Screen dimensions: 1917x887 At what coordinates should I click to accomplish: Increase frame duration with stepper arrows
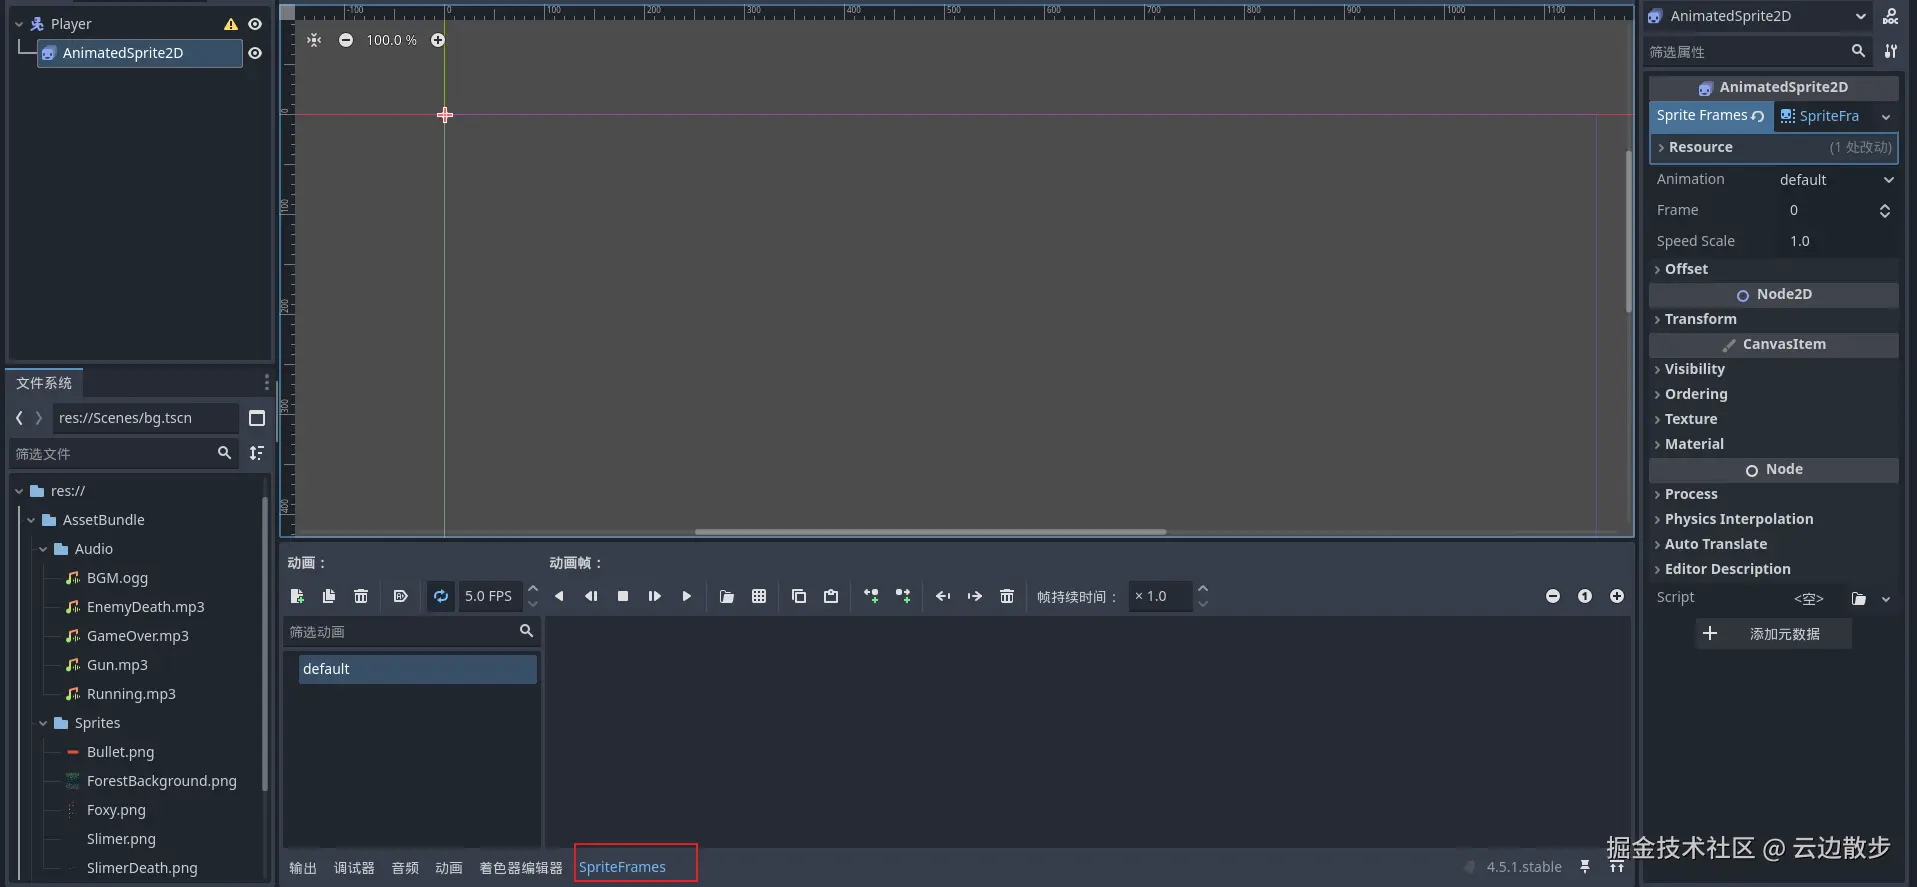pos(1203,589)
